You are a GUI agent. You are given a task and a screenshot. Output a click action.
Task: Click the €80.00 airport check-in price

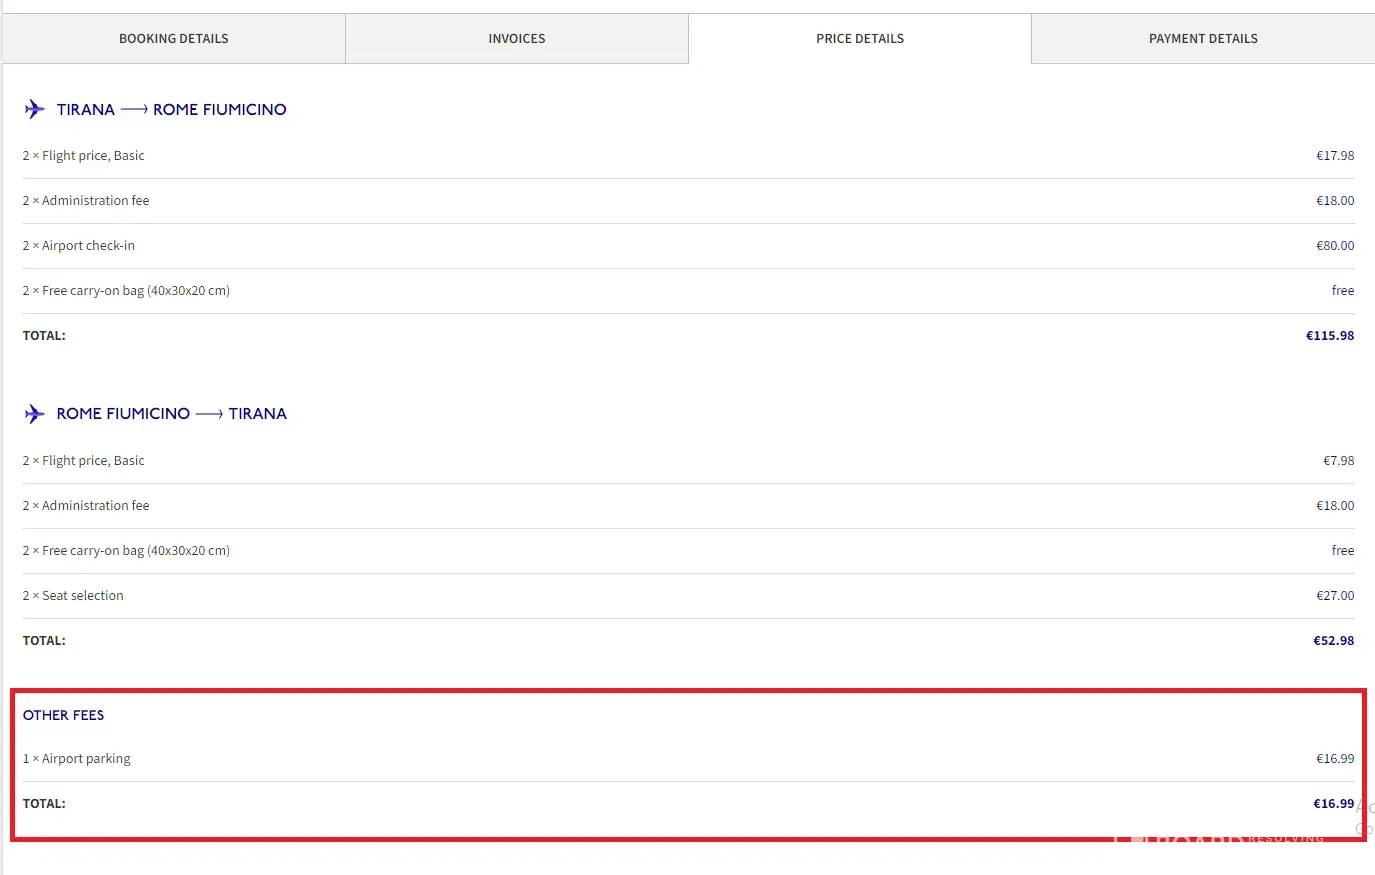[1334, 246]
